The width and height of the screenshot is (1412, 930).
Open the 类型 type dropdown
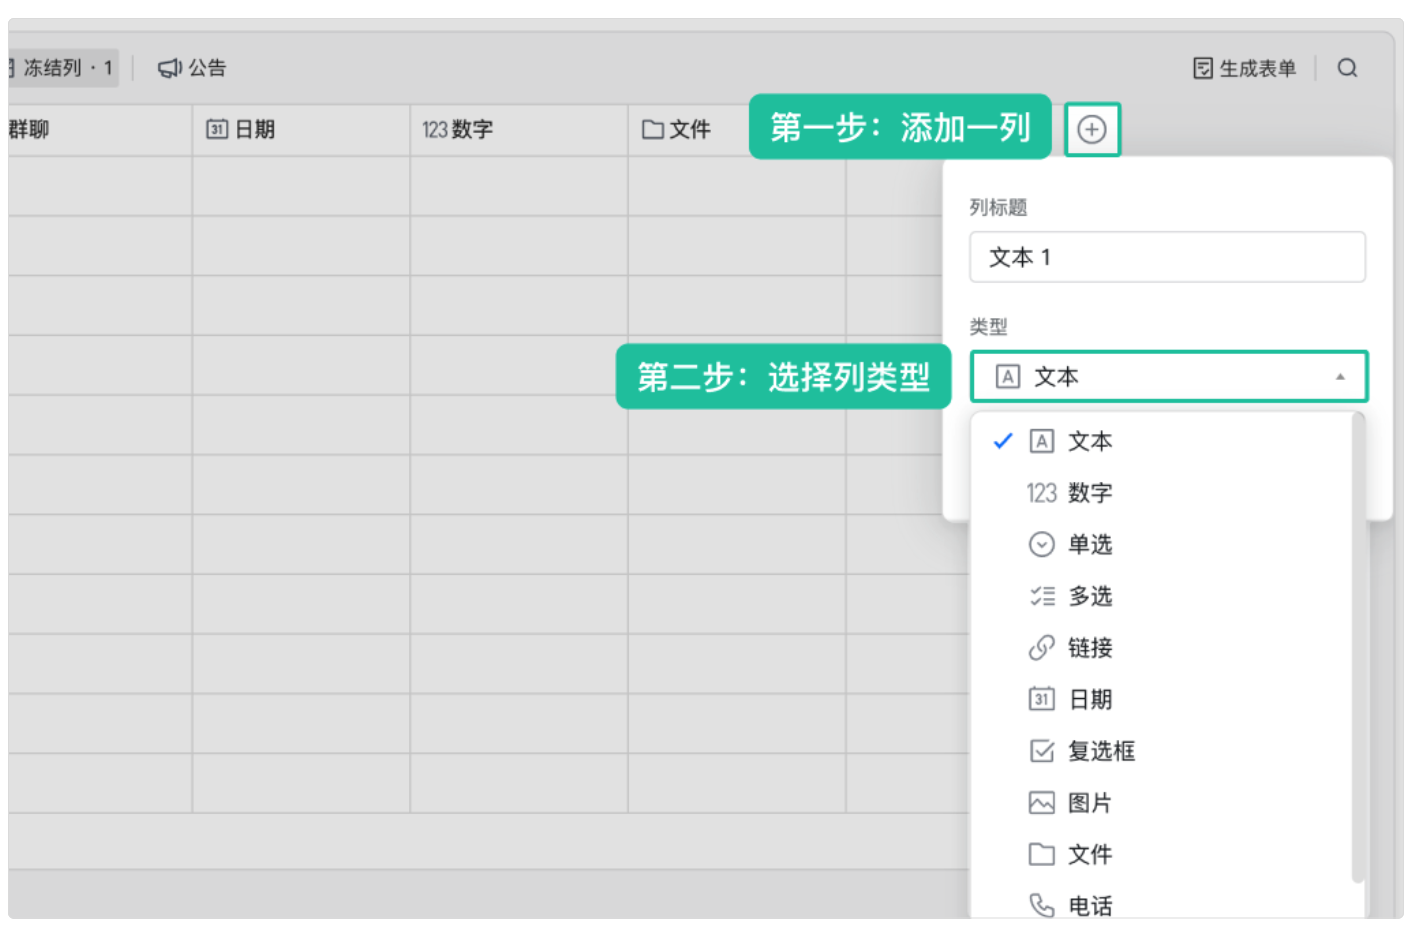[1168, 376]
